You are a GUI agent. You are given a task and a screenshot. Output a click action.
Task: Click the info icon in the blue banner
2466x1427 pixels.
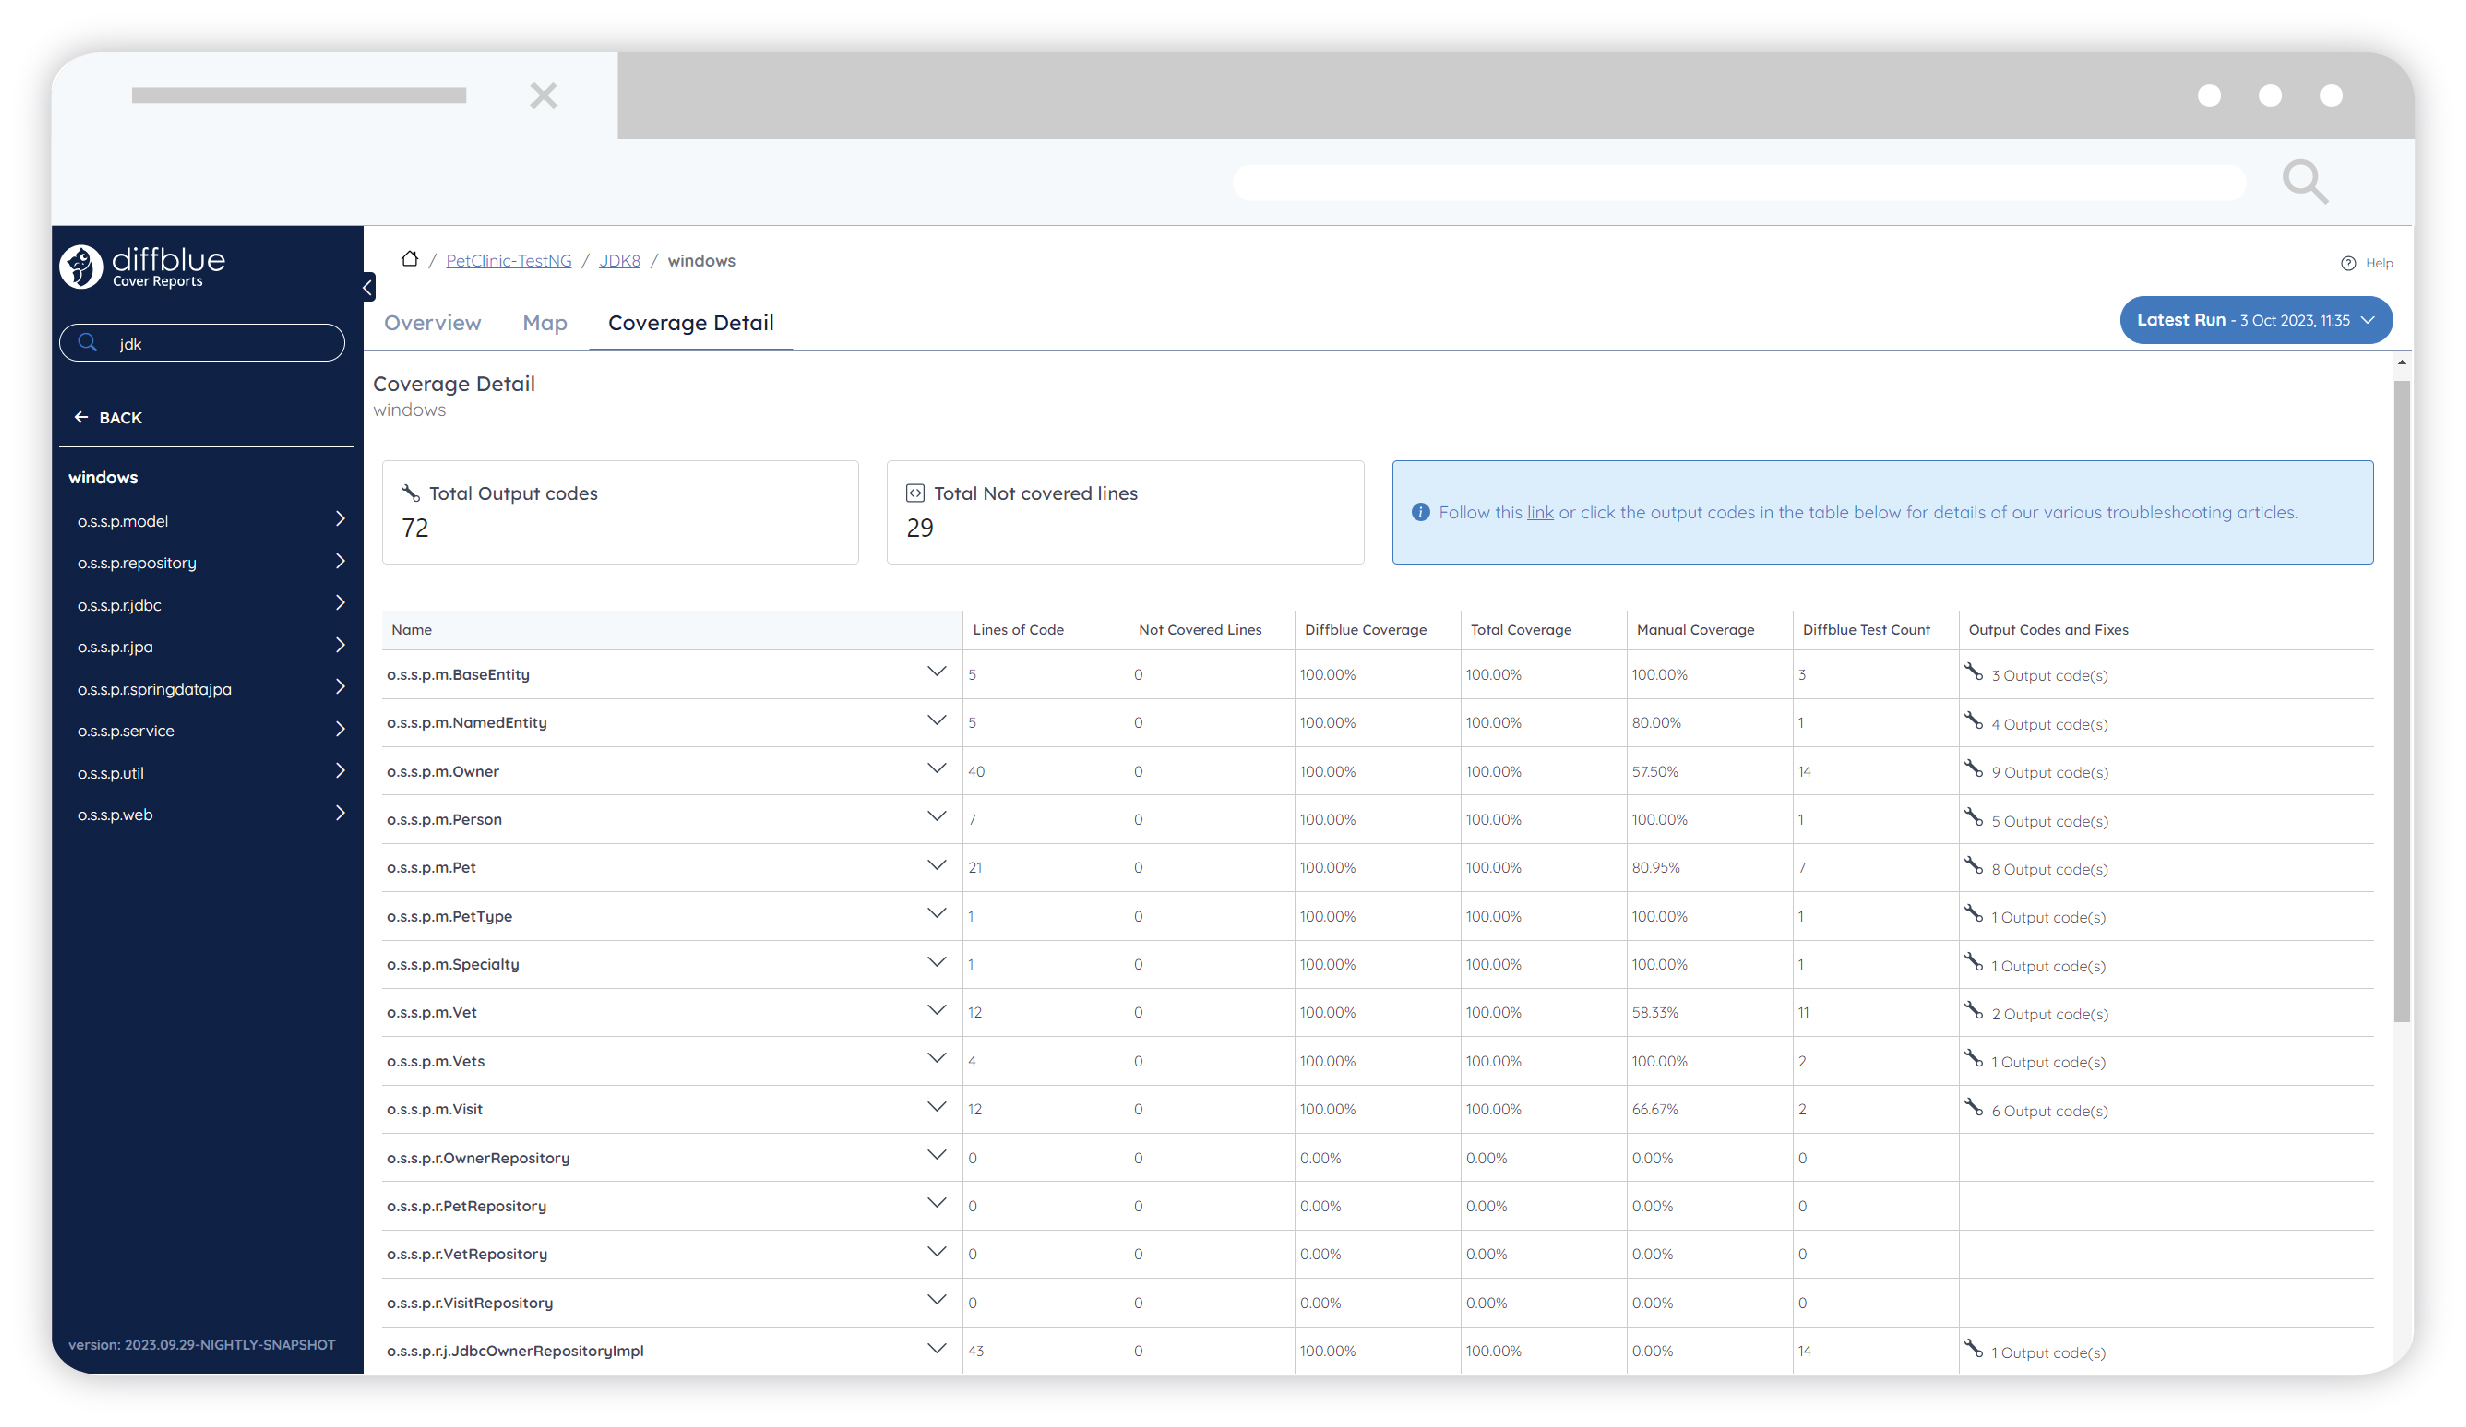click(x=1420, y=512)
